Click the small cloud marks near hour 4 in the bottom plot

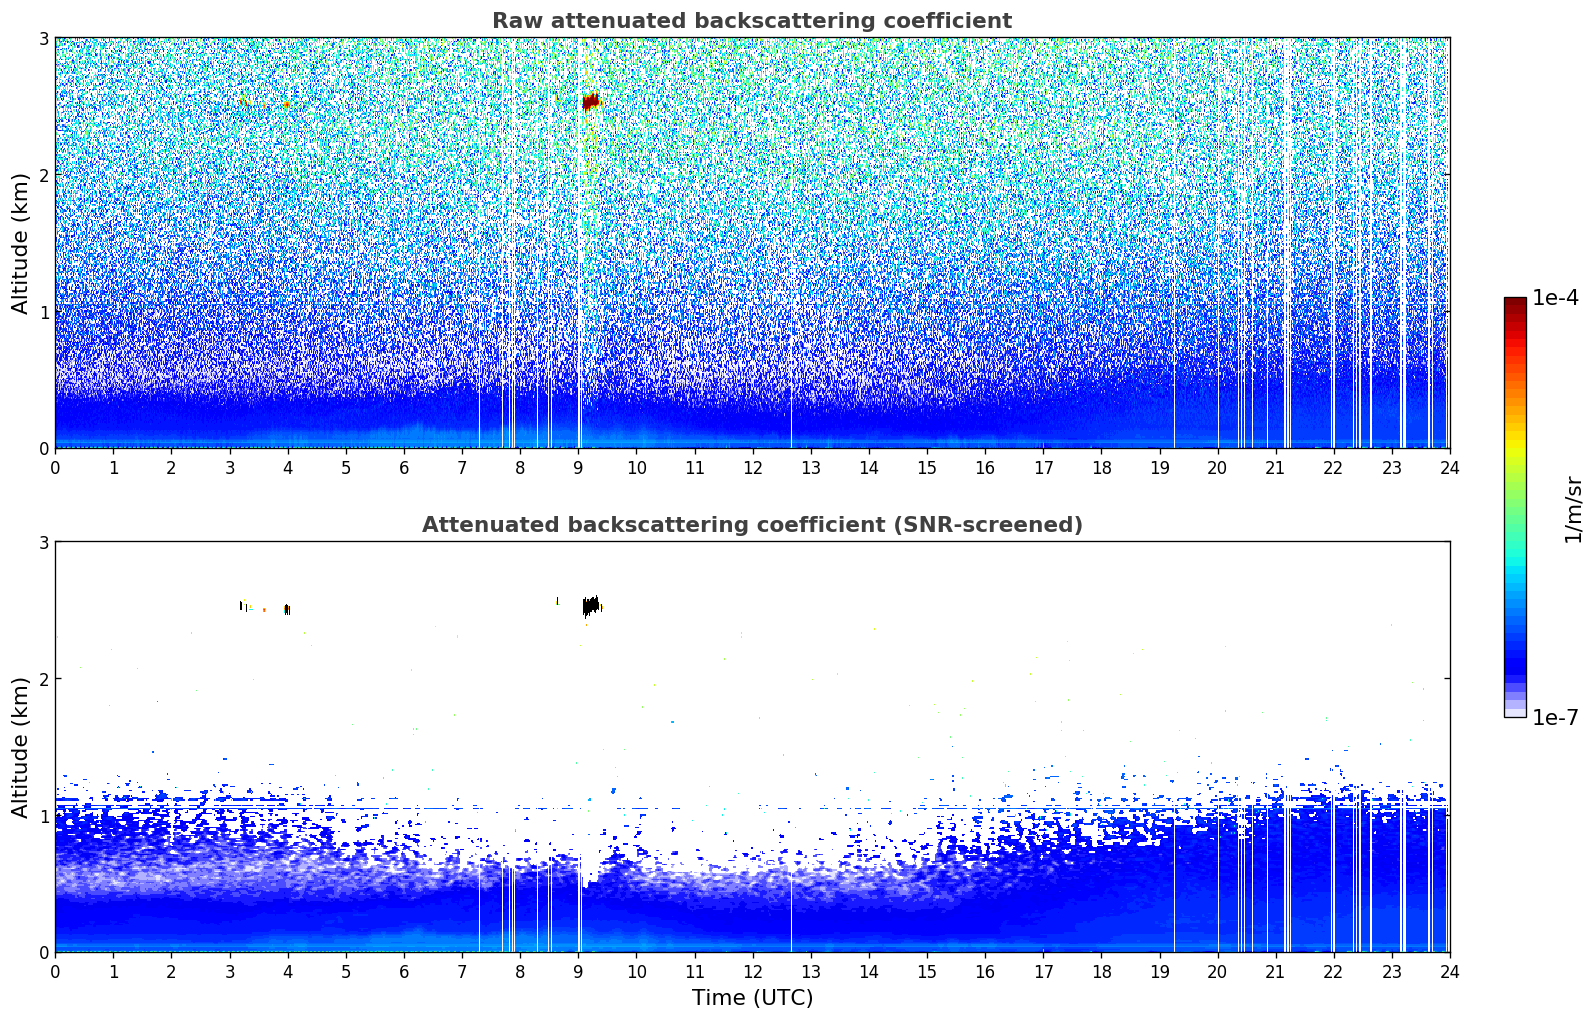coord(287,609)
